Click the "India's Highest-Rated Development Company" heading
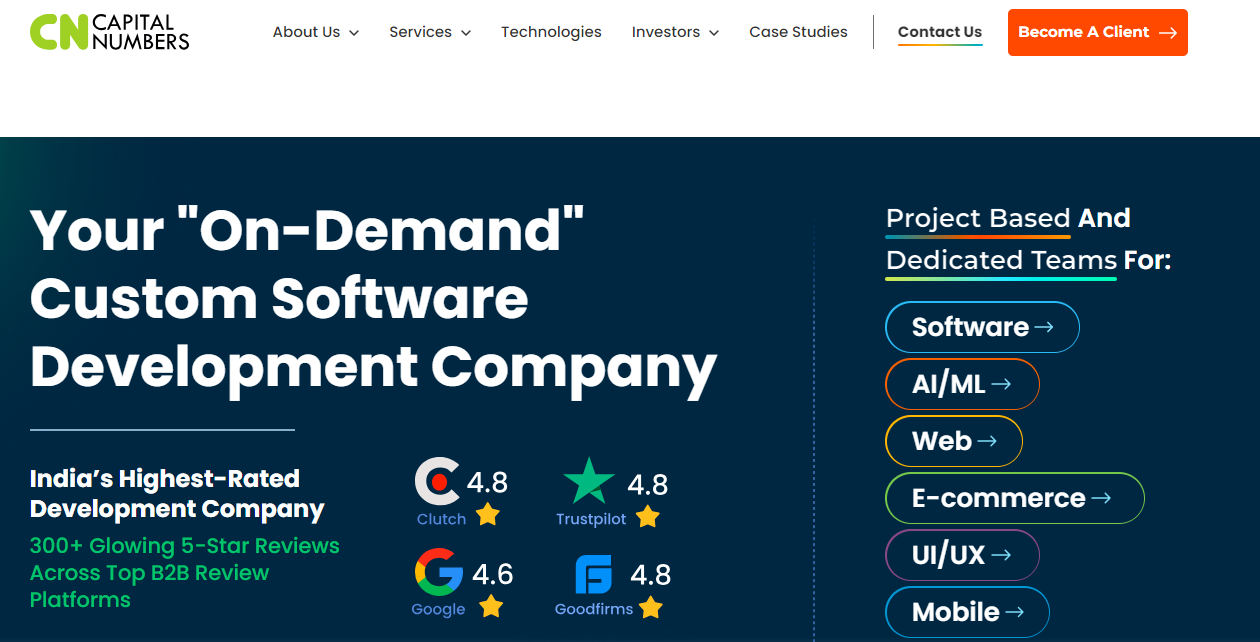This screenshot has height=642, width=1260. pyautogui.click(x=177, y=494)
